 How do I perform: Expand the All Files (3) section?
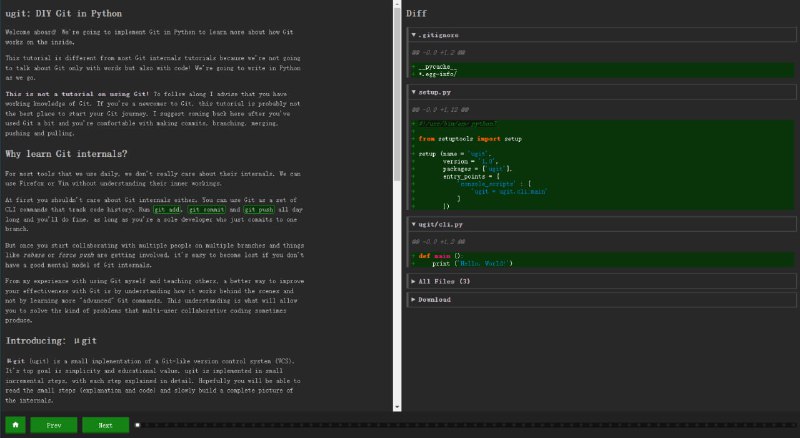(x=602, y=281)
